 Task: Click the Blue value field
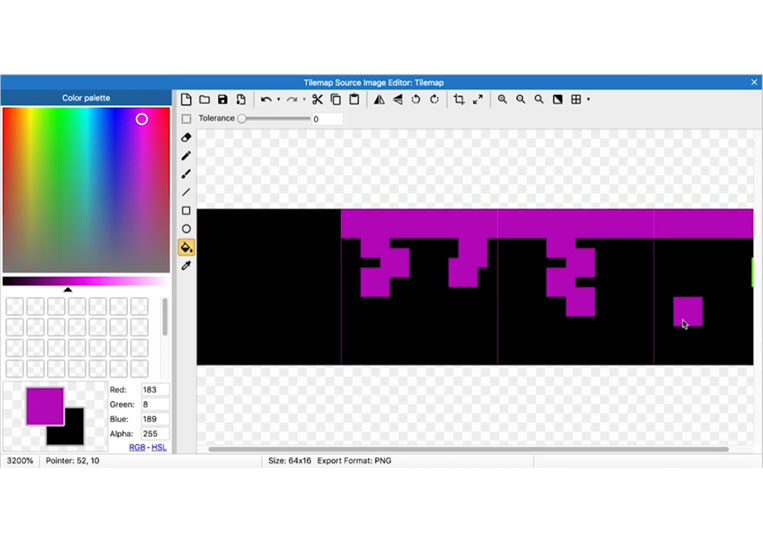point(155,419)
